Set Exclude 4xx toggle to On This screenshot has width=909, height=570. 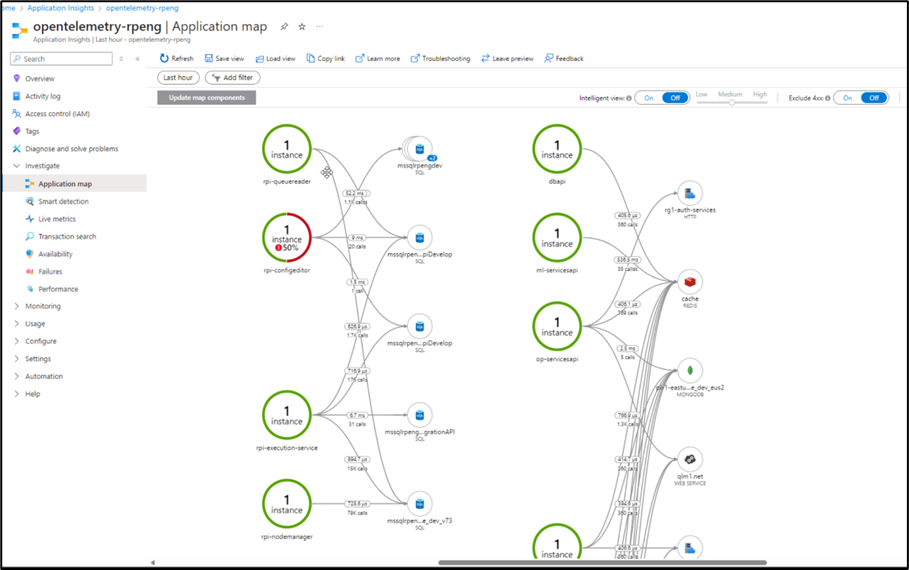pyautogui.click(x=848, y=98)
